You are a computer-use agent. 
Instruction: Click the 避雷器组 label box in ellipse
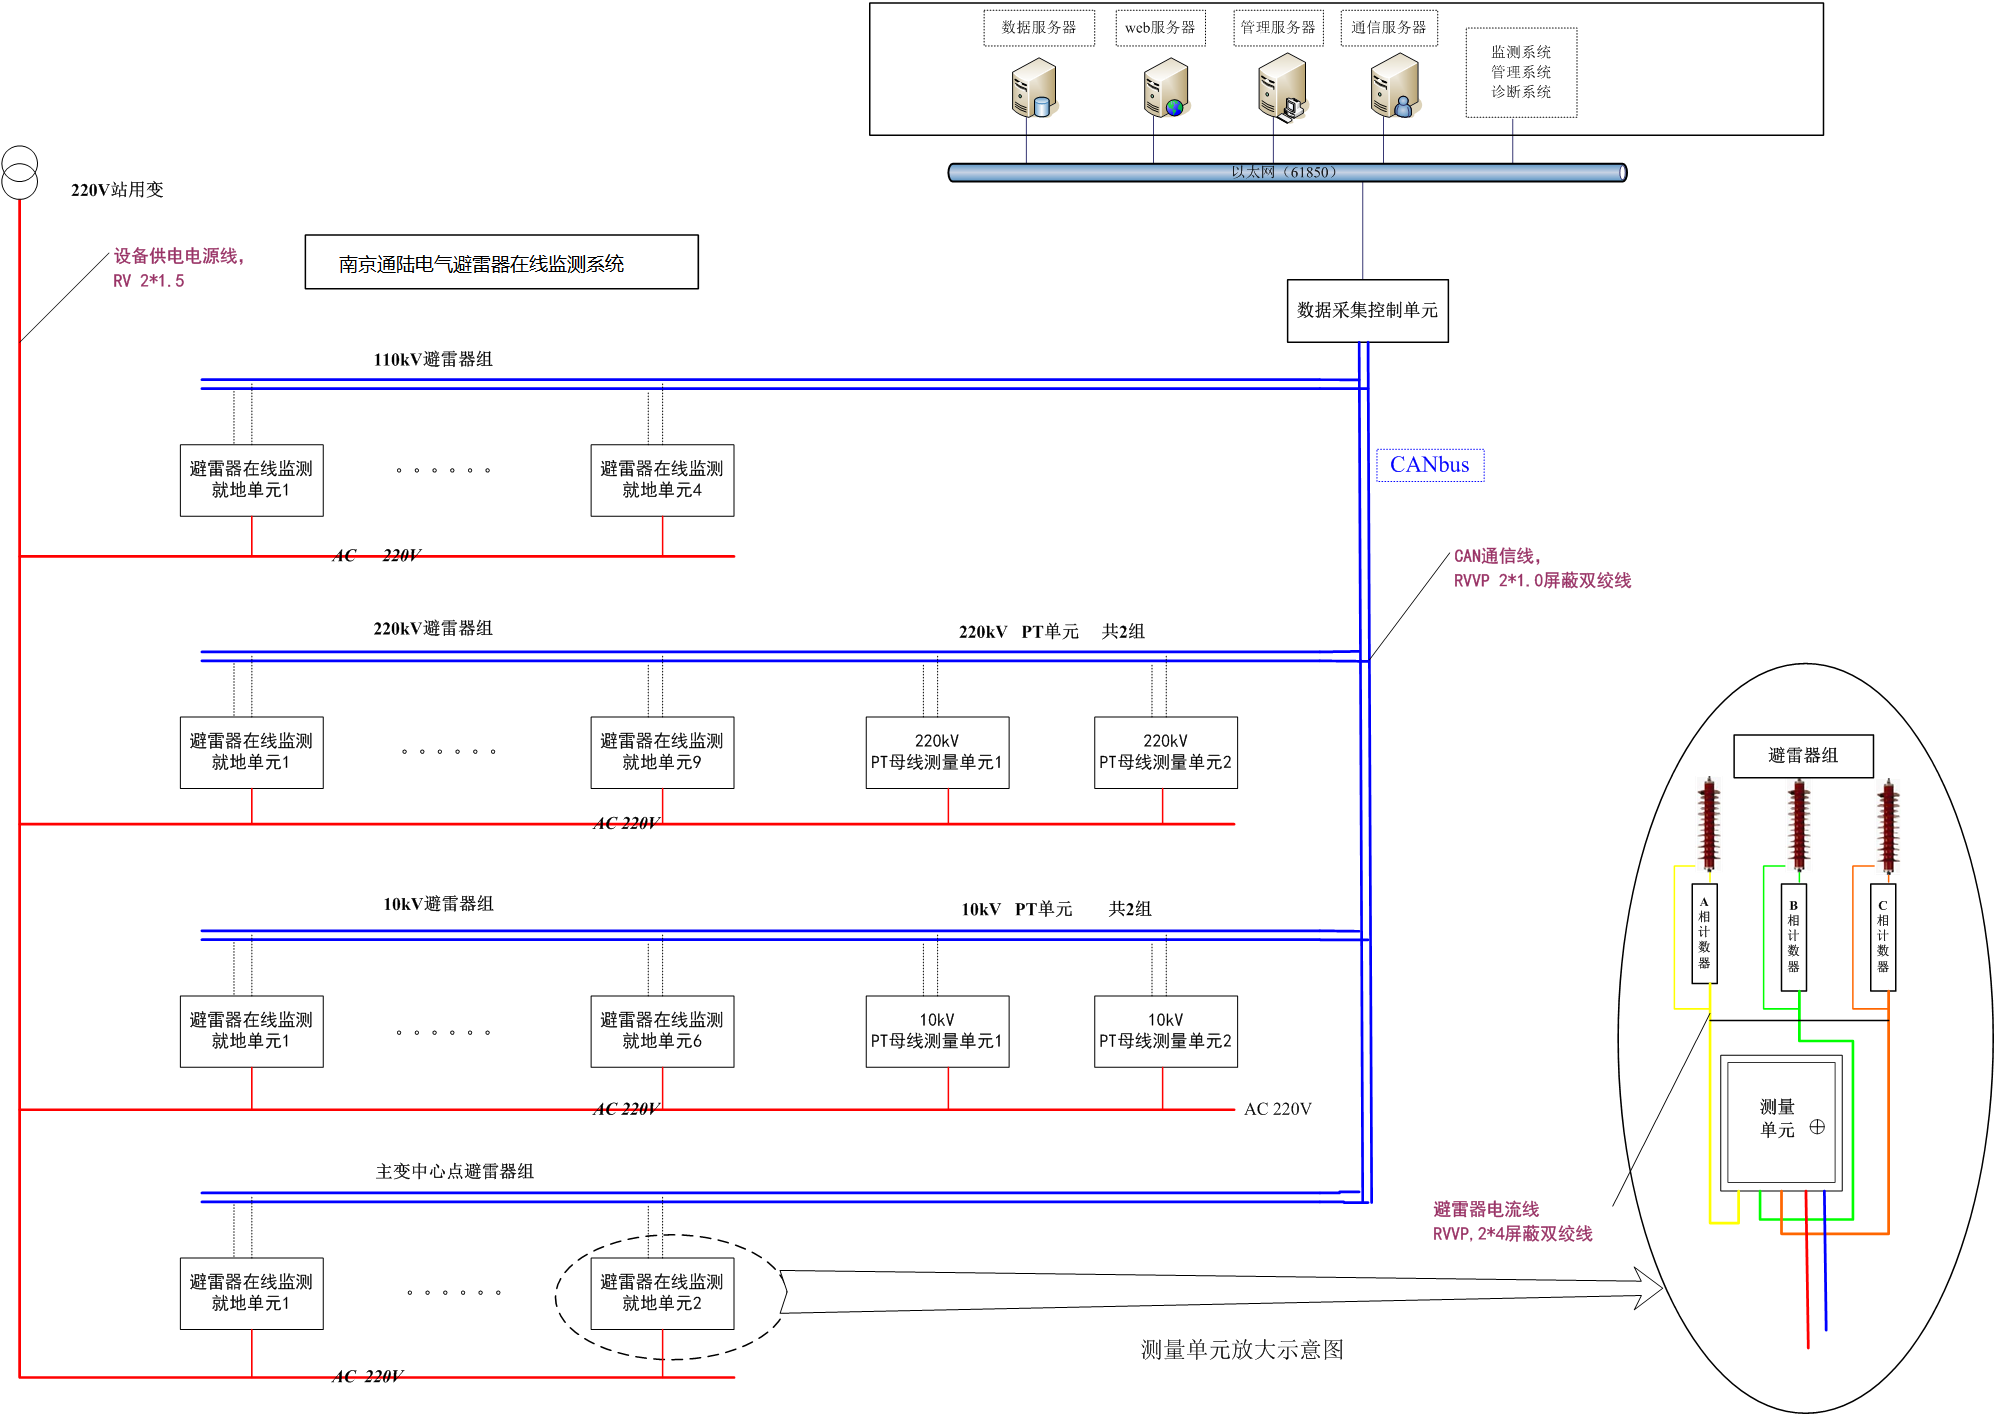tap(1802, 756)
